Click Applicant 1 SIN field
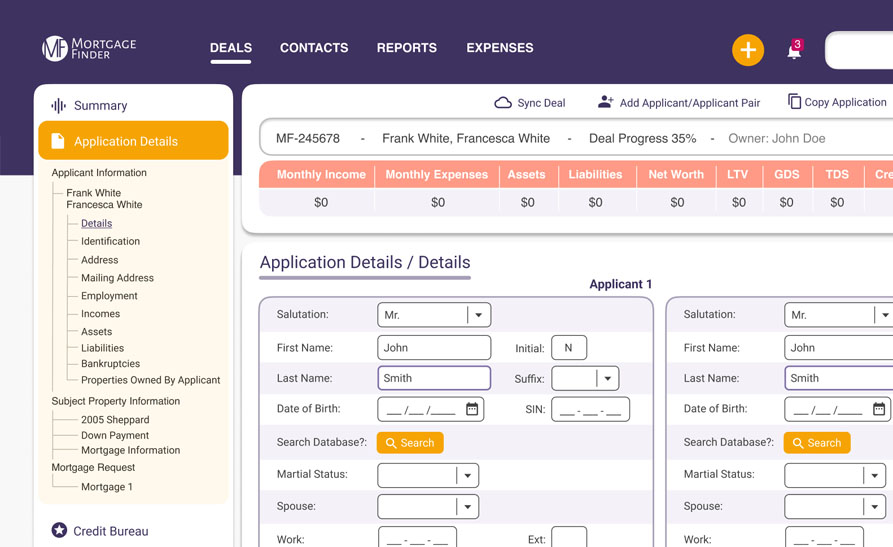This screenshot has height=547, width=893. [591, 409]
